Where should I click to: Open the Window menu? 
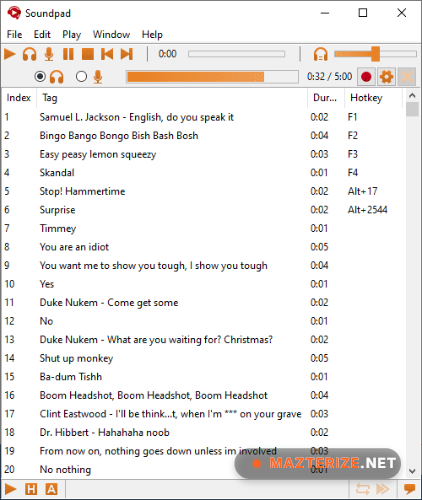coord(111,34)
